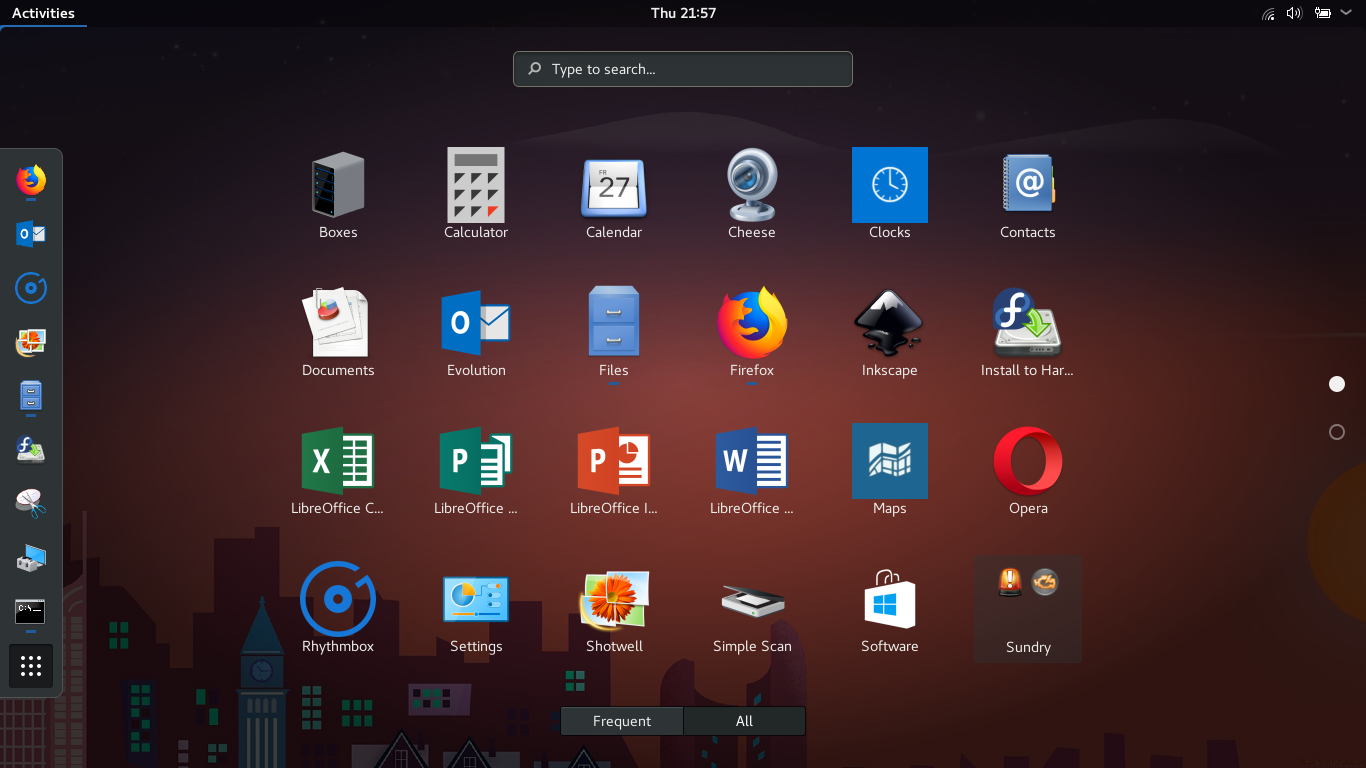Switch to the All apps view
The height and width of the screenshot is (768, 1366).
click(744, 721)
